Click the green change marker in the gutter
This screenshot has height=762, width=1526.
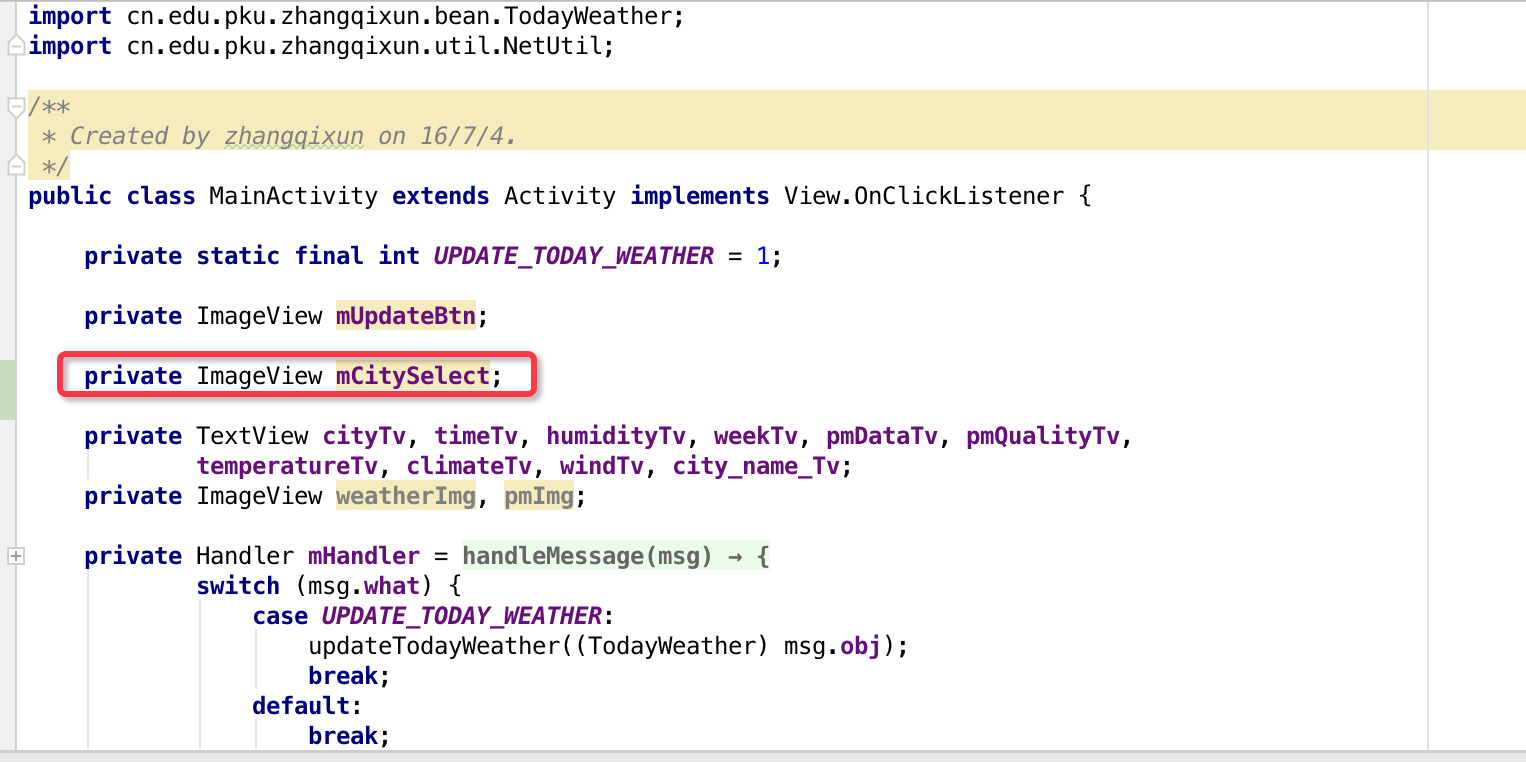coord(7,389)
